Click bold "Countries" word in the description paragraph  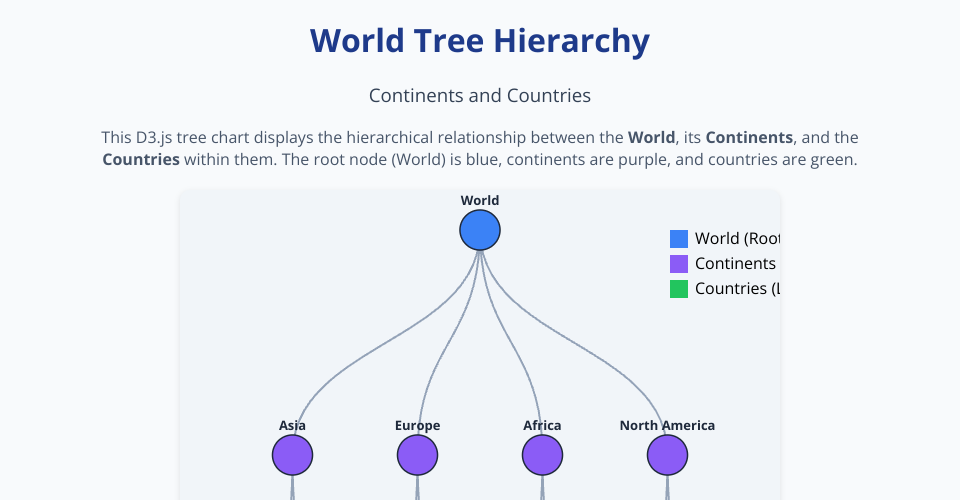coord(141,160)
